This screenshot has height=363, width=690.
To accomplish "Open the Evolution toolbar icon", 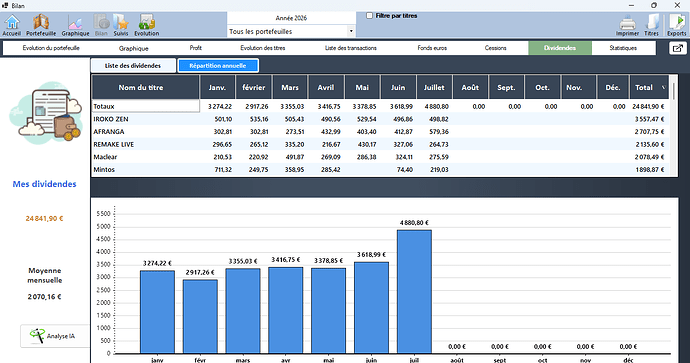I will point(147,25).
